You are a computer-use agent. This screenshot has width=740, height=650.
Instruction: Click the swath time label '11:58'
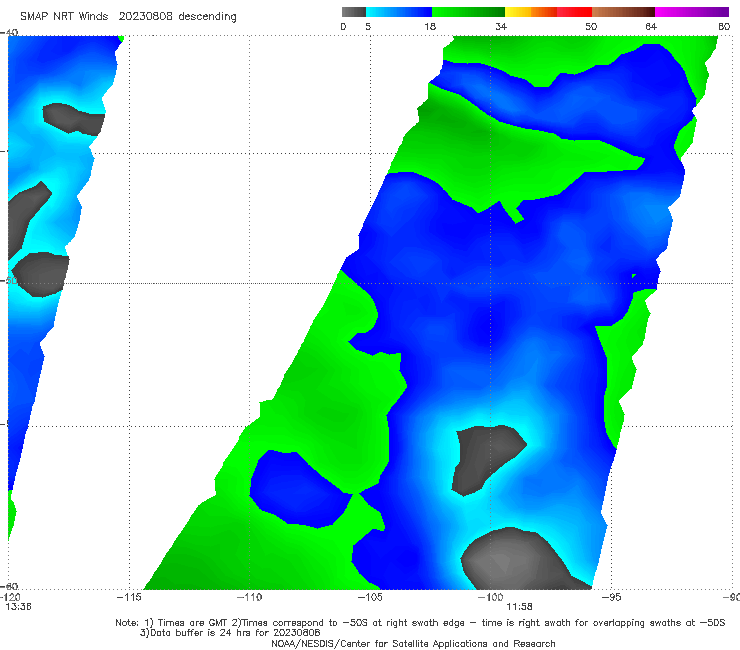tap(519, 607)
